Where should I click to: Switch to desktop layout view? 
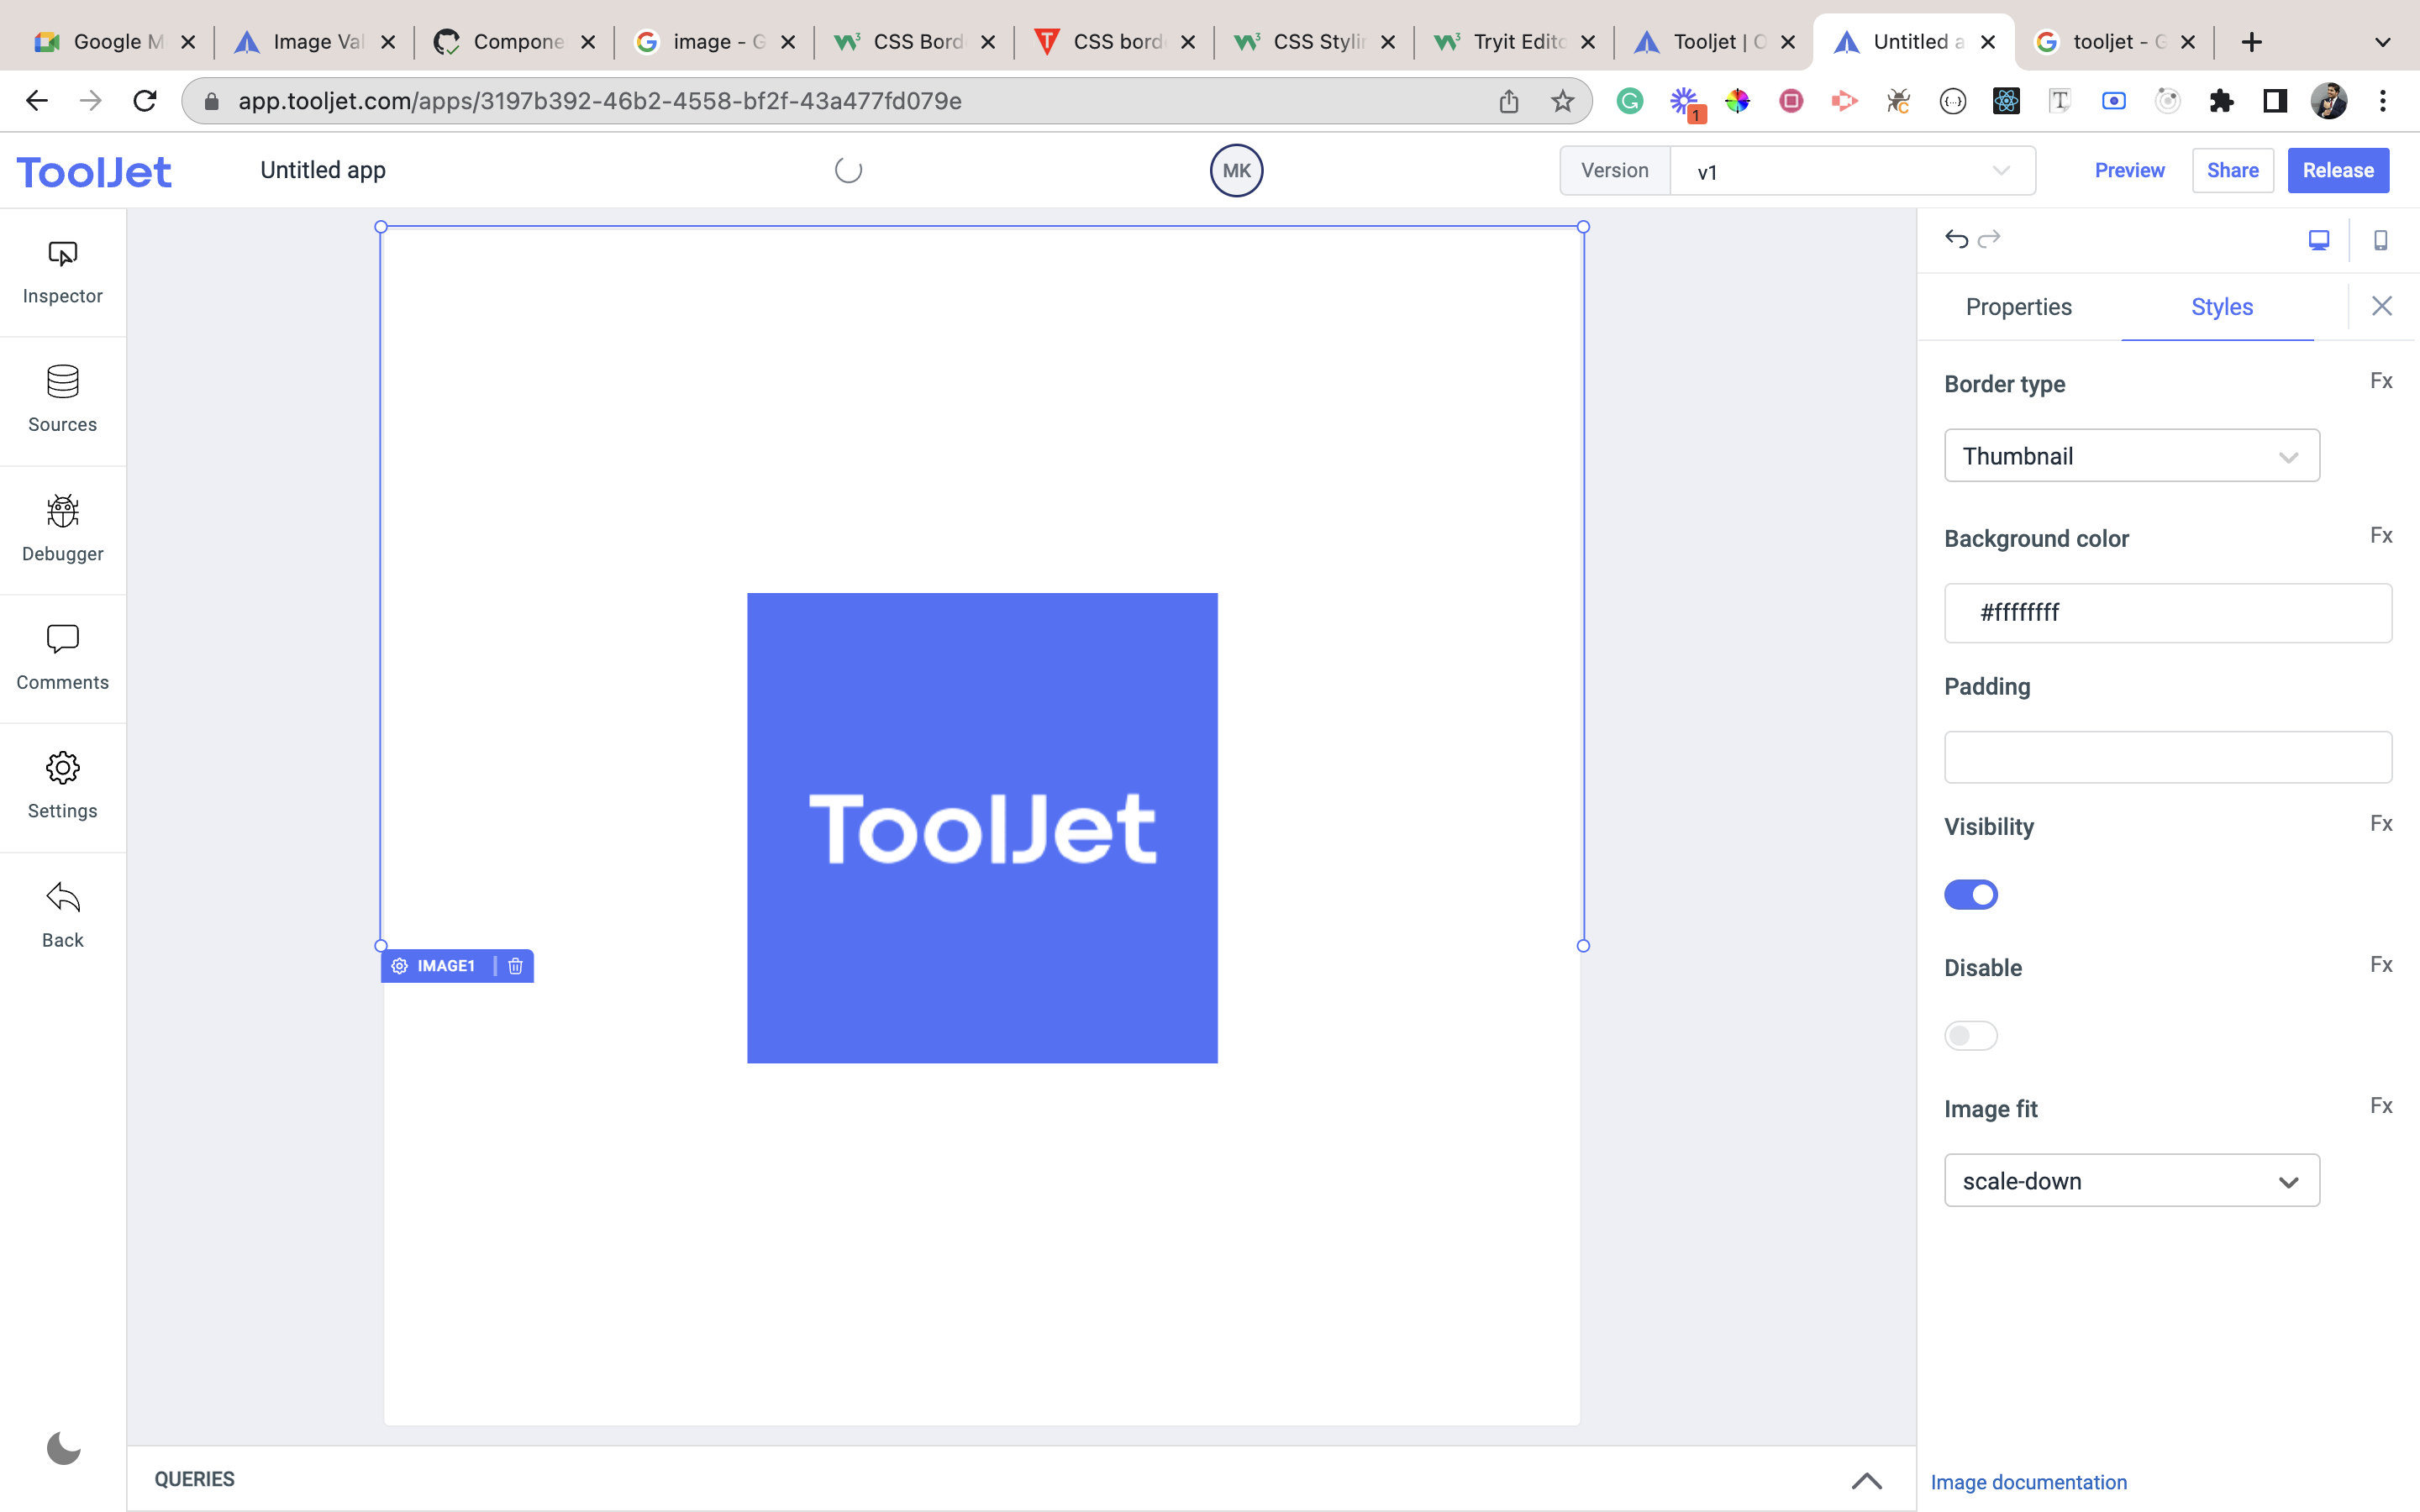[2318, 240]
